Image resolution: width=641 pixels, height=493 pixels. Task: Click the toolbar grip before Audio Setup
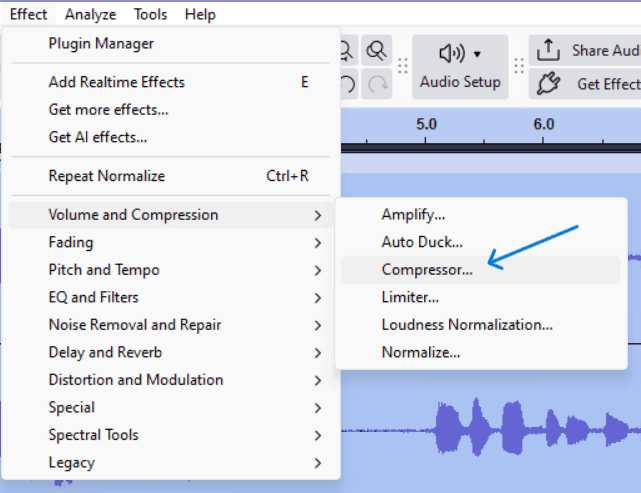(x=403, y=65)
